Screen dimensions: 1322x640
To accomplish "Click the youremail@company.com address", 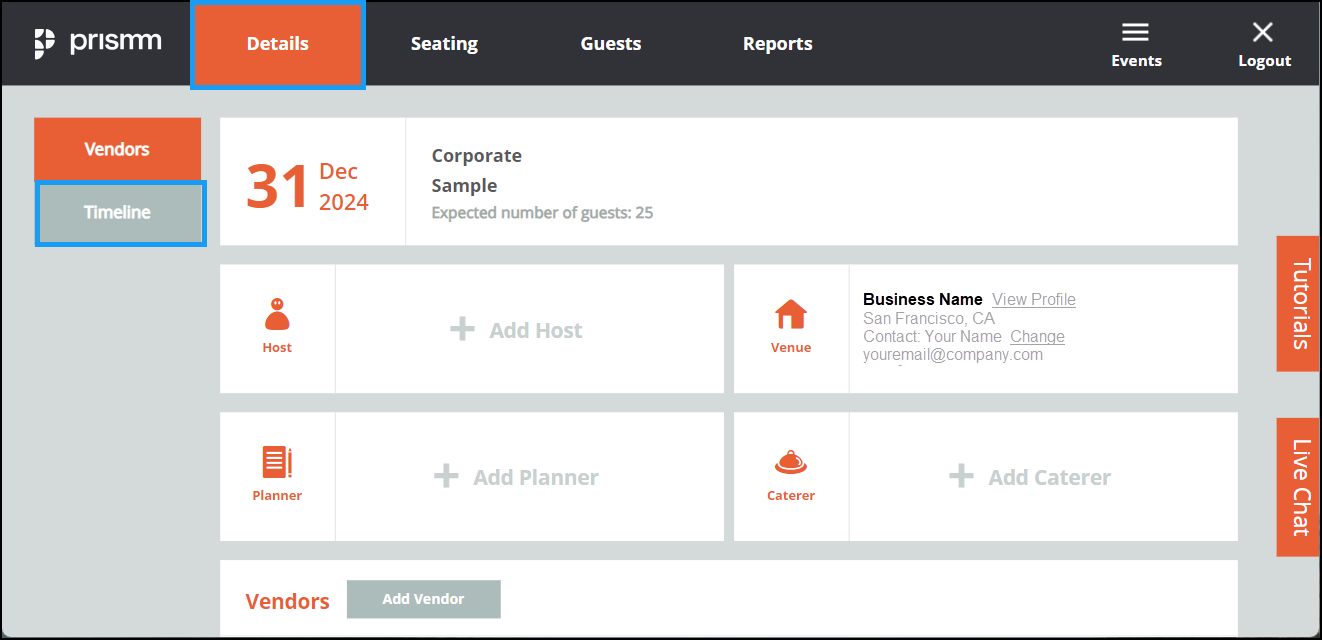I will [x=953, y=354].
